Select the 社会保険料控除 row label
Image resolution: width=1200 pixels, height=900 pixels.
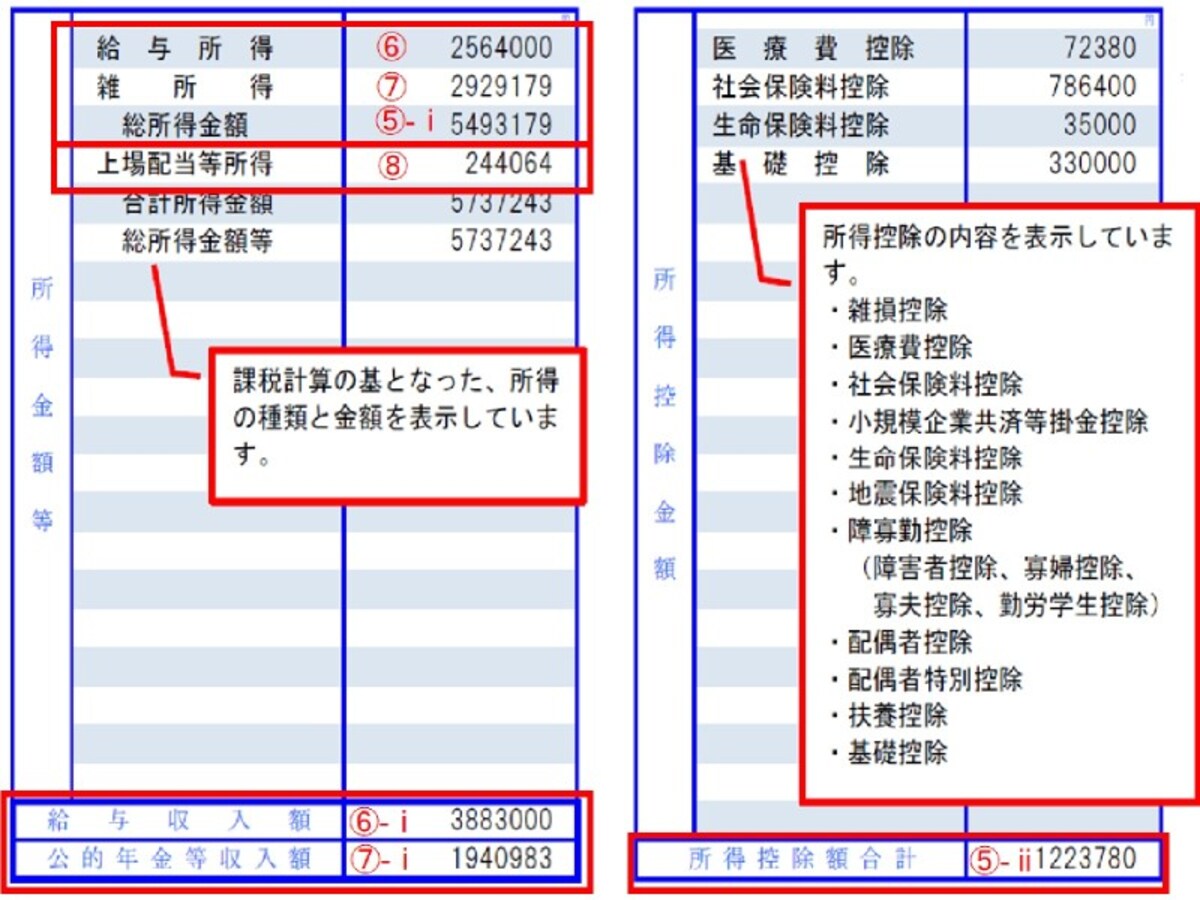(x=801, y=87)
